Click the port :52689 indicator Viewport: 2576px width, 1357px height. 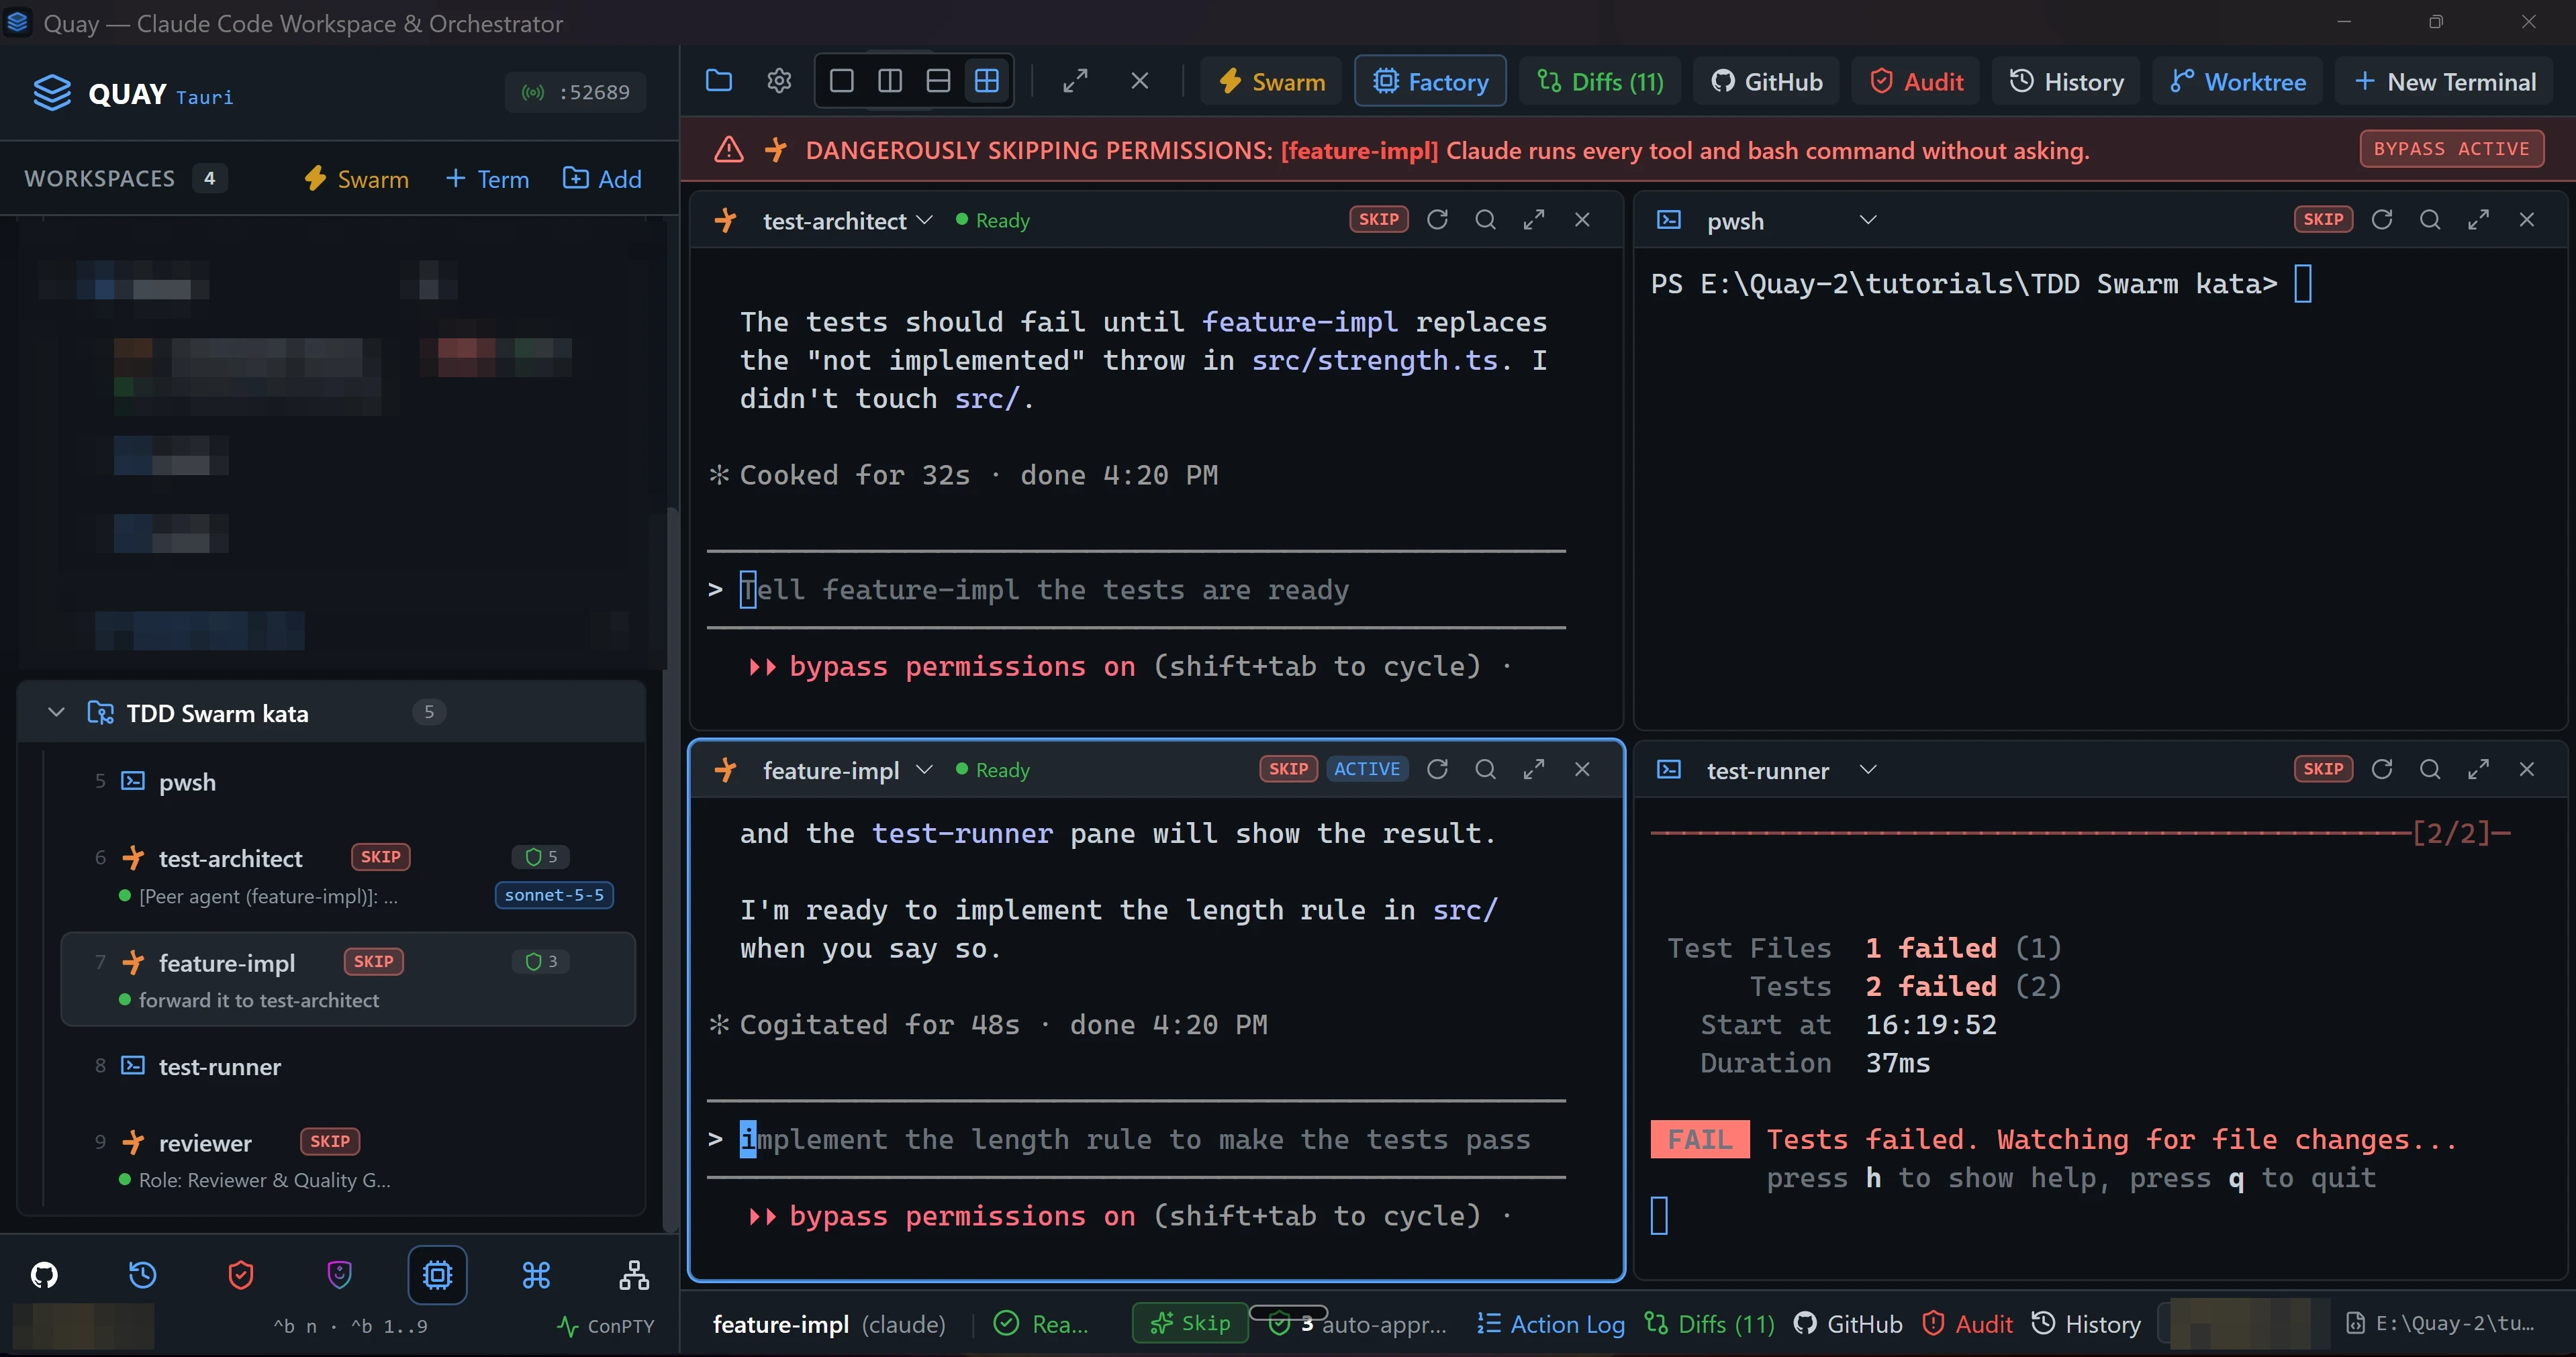(x=575, y=92)
